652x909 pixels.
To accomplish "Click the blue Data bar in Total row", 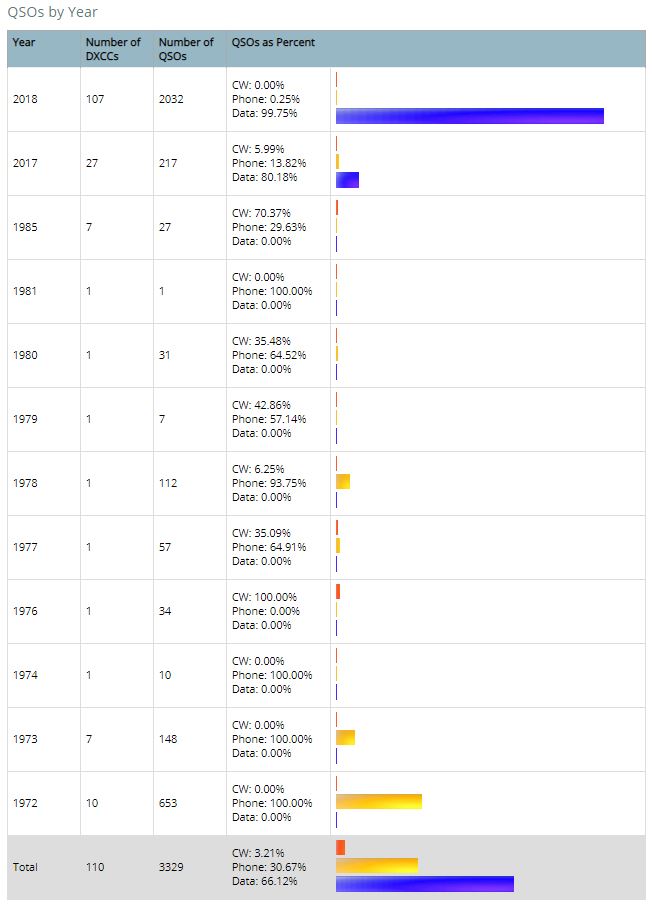I will click(425, 884).
